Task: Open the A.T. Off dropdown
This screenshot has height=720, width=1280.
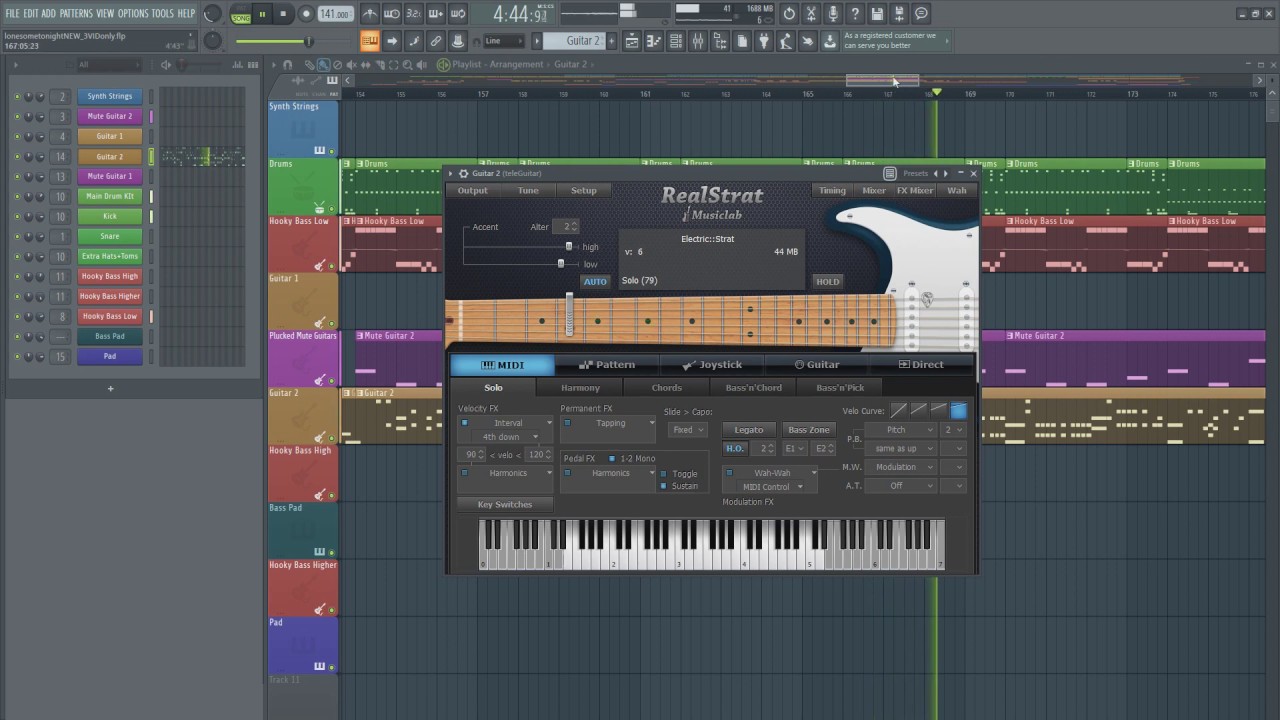Action: pyautogui.click(x=901, y=486)
